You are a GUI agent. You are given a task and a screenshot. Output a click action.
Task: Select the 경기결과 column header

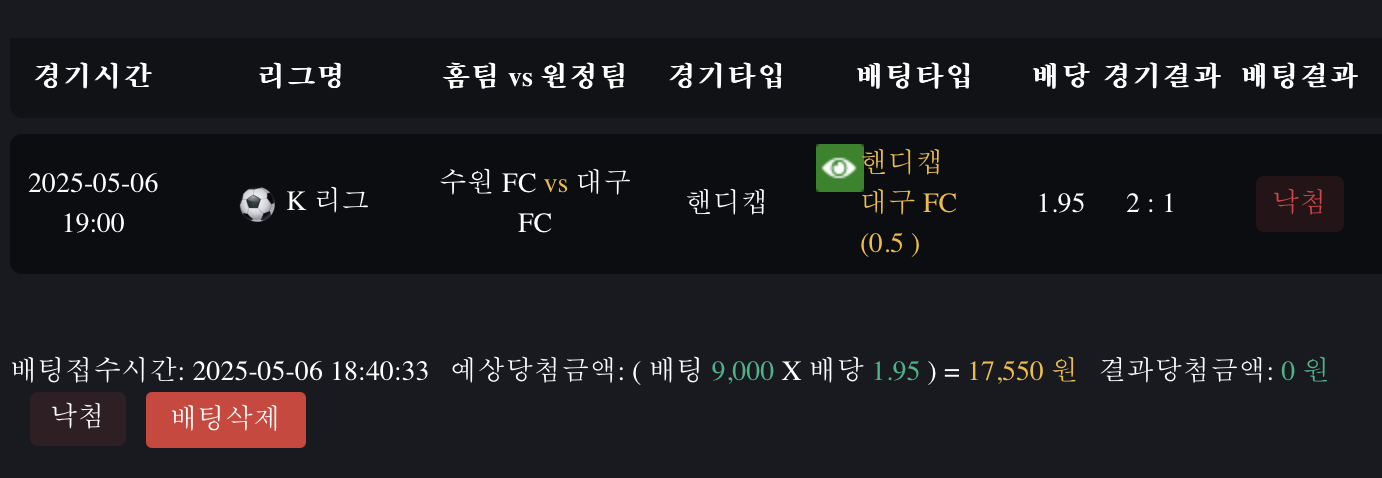point(1163,76)
